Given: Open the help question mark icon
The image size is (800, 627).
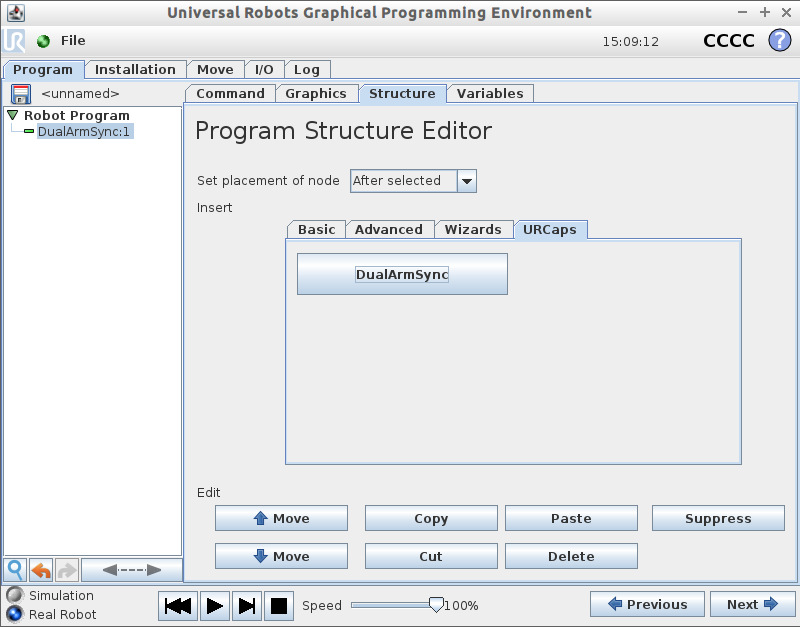Looking at the screenshot, I should [779, 41].
